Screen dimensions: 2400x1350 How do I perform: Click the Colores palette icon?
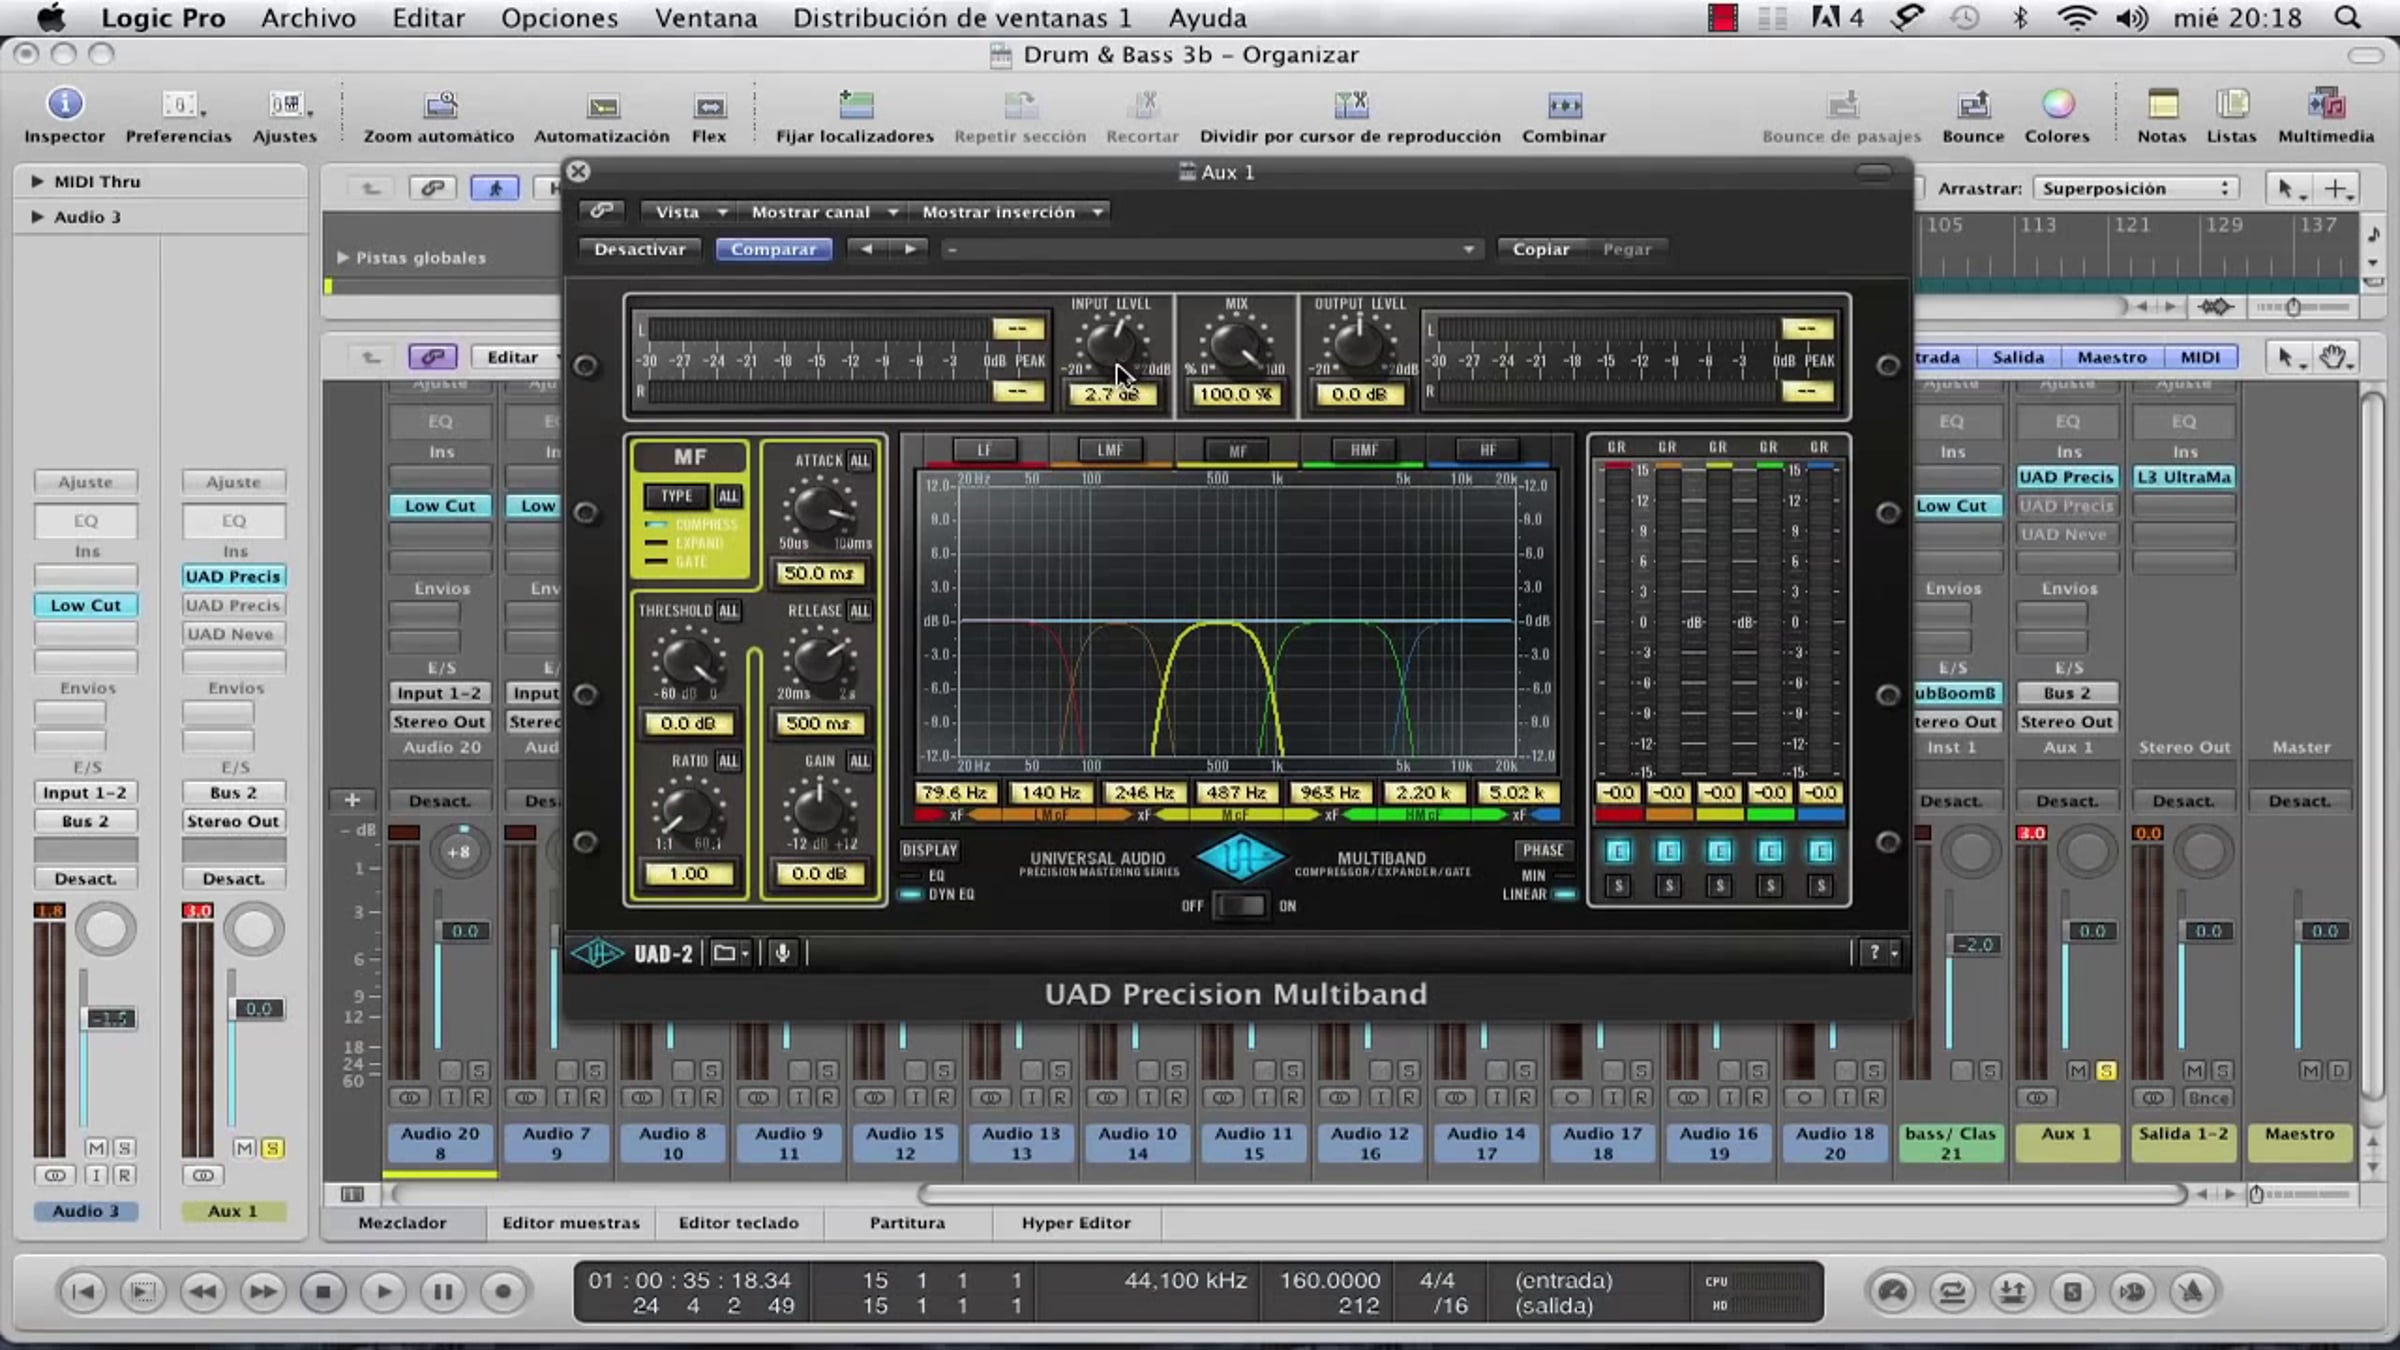(2057, 104)
